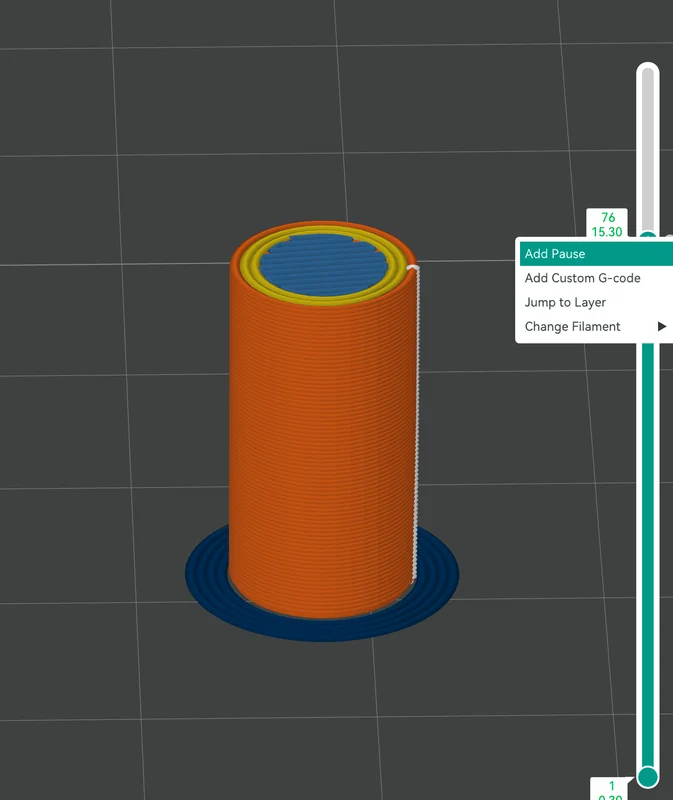Click the white seam line on cylinder

coord(417,418)
